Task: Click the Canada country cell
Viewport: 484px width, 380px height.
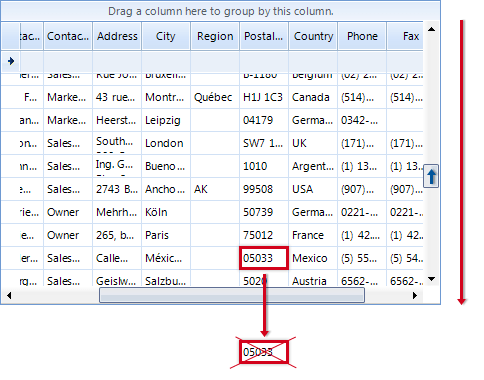Action: coord(313,97)
